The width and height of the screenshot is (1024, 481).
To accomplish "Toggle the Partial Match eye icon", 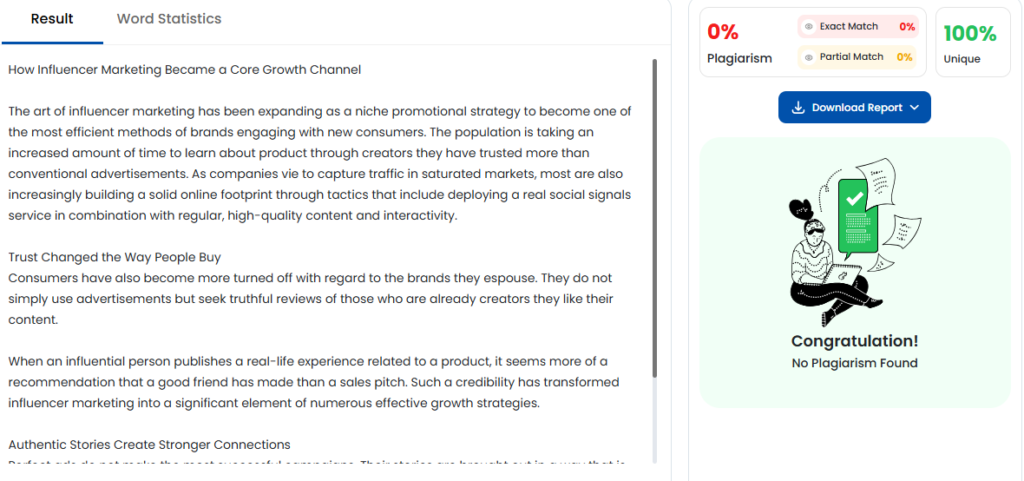I will (808, 57).
